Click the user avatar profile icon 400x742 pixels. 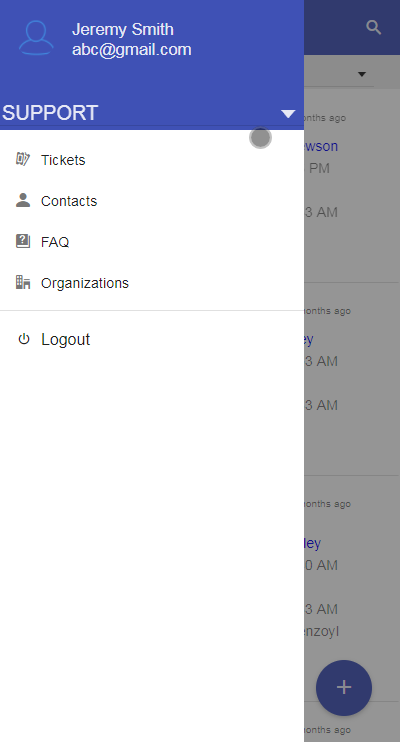pos(36,37)
